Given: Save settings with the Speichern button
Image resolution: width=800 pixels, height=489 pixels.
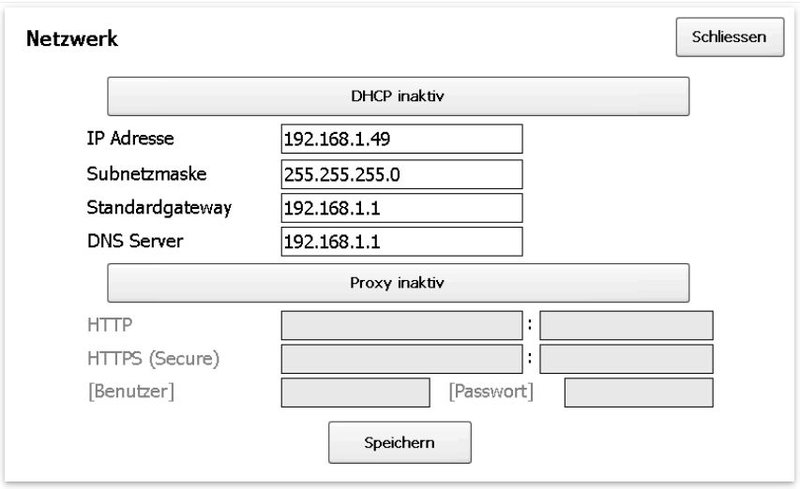Looking at the screenshot, I should 399,443.
